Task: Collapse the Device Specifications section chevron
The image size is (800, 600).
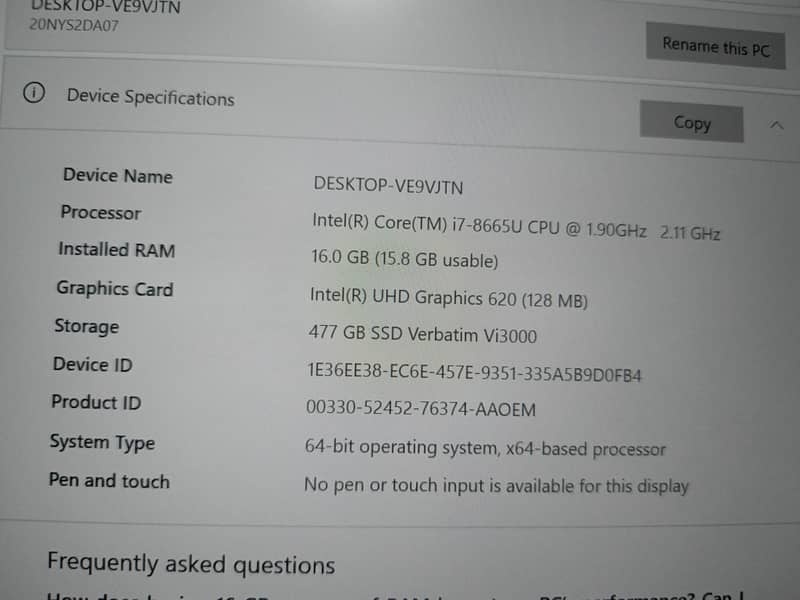Action: (777, 125)
